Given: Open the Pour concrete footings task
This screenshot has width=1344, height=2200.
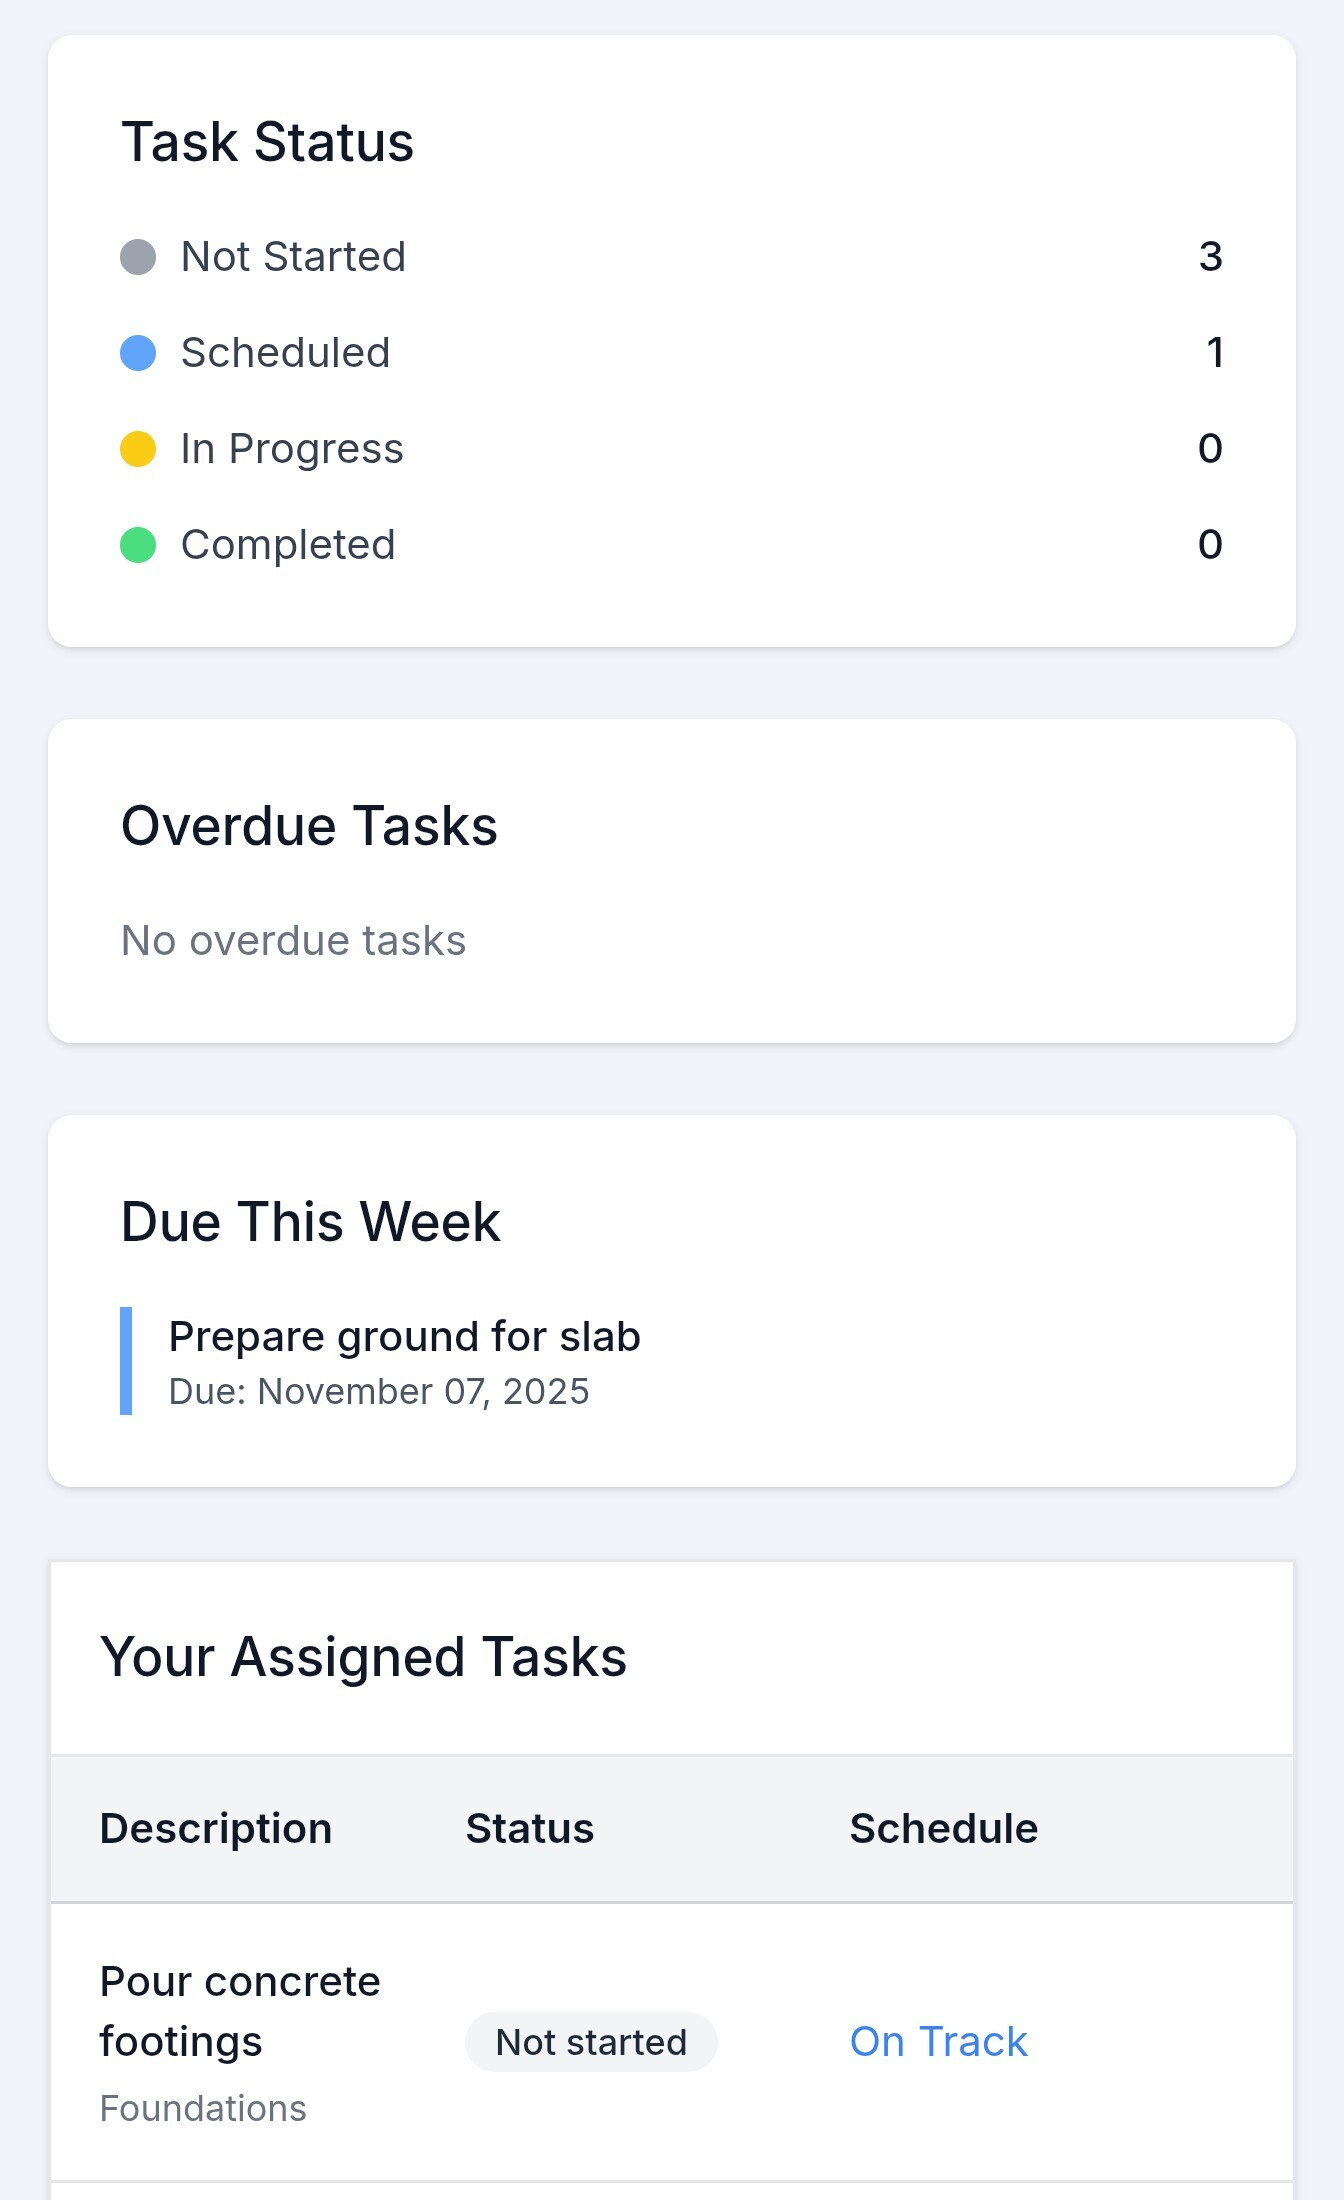Looking at the screenshot, I should pos(240,2010).
